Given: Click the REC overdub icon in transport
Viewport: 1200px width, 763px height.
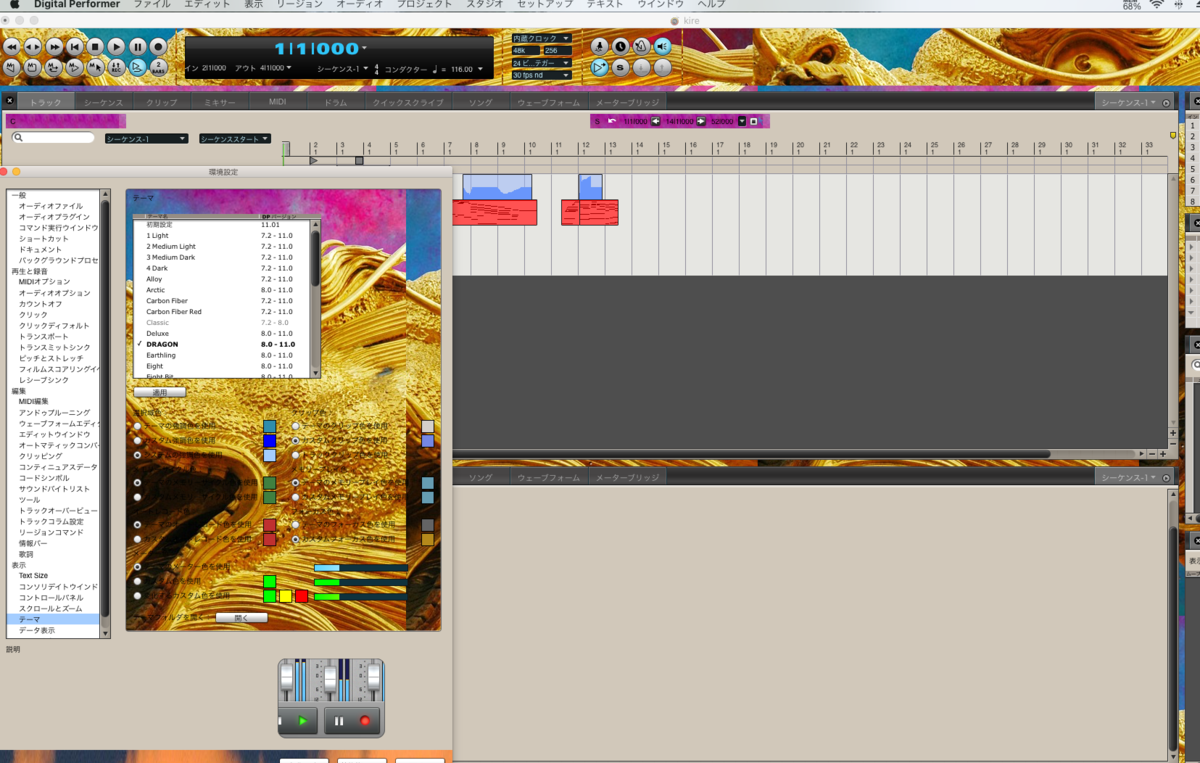Looking at the screenshot, I should [116, 68].
